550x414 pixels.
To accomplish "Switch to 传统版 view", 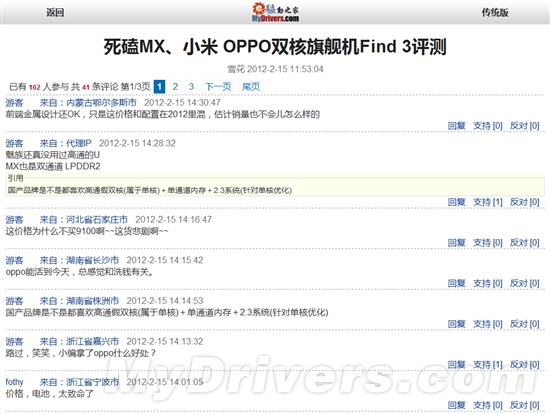I will pyautogui.click(x=495, y=13).
